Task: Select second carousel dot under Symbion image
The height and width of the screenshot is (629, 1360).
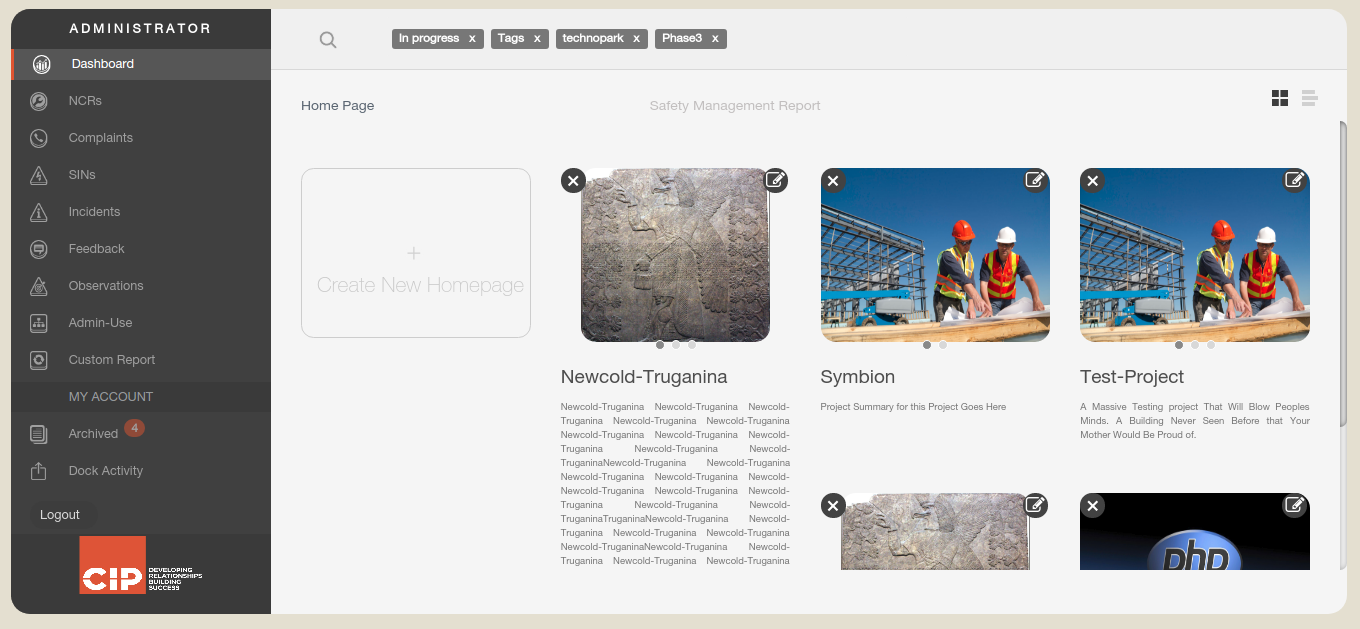Action: [x=943, y=345]
